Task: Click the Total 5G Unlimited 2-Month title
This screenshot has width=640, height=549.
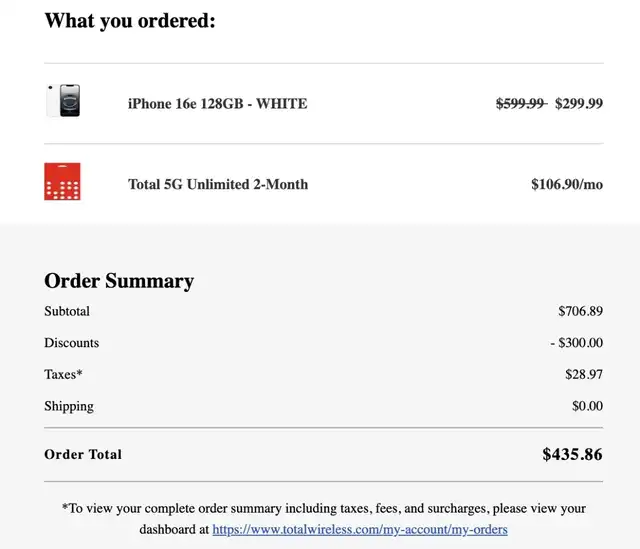Action: coord(218,184)
